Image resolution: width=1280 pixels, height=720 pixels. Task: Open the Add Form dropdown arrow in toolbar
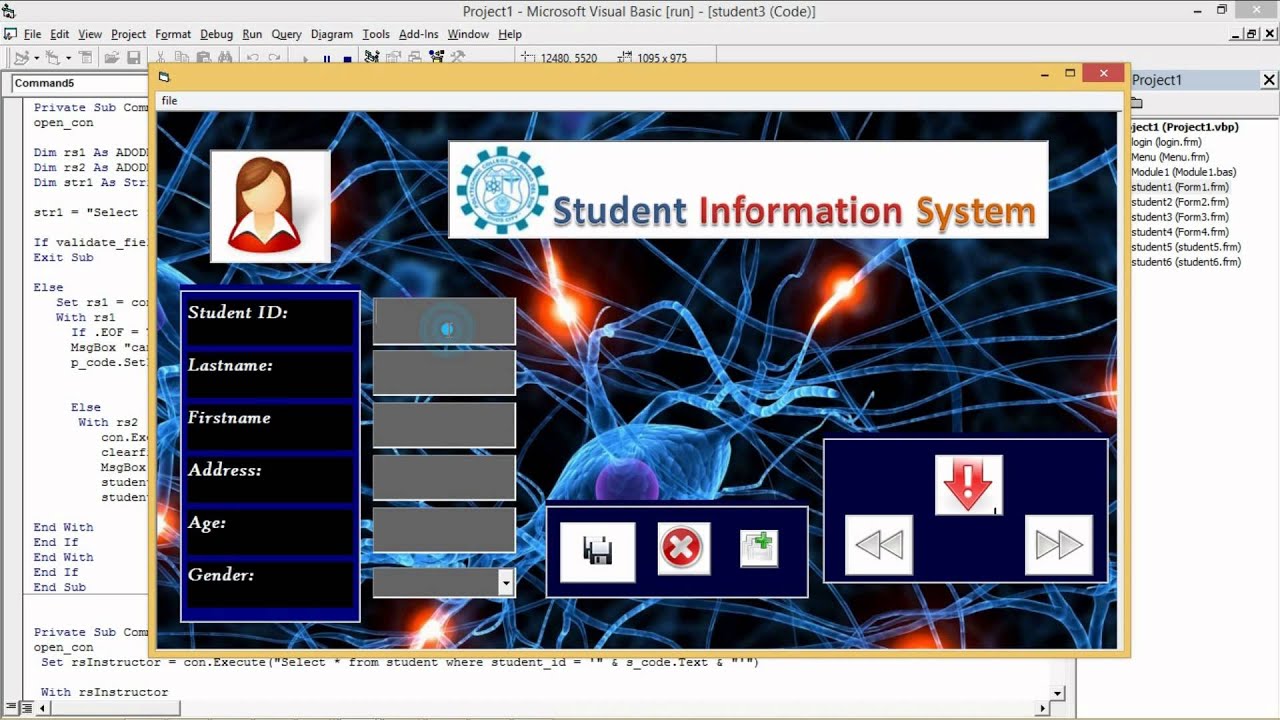tap(68, 58)
